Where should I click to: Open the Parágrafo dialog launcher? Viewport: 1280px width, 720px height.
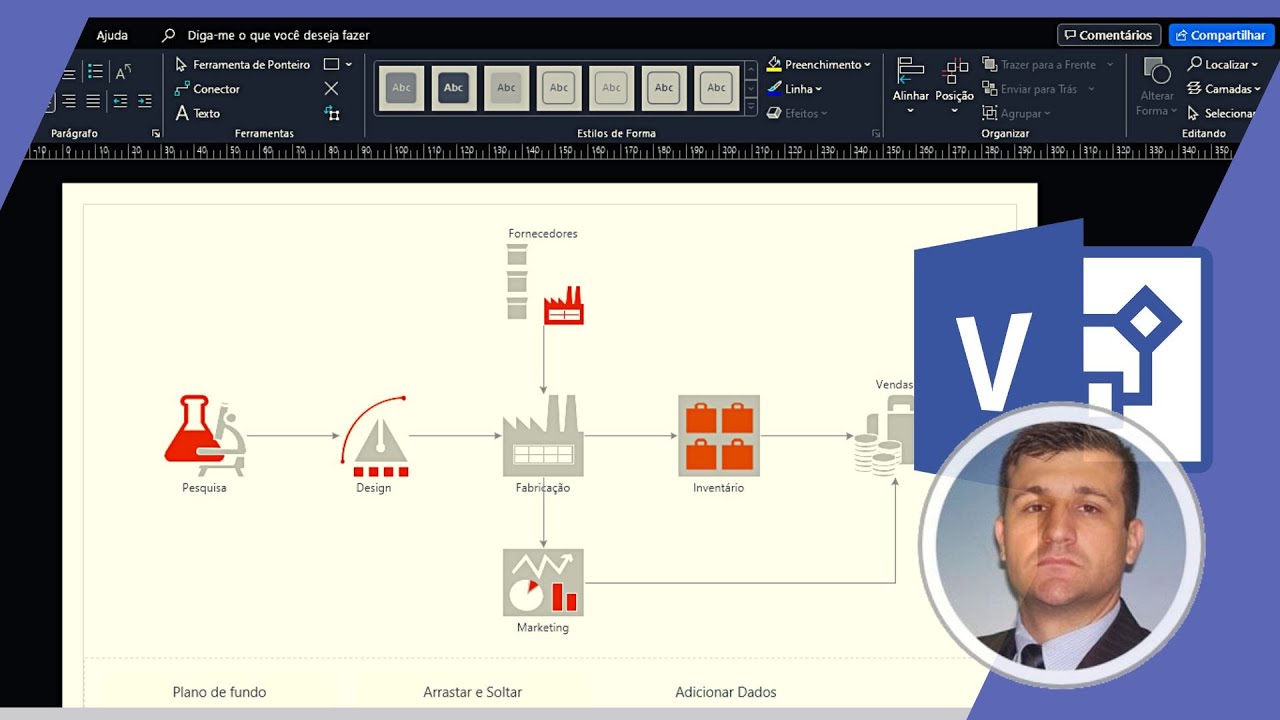tap(156, 133)
